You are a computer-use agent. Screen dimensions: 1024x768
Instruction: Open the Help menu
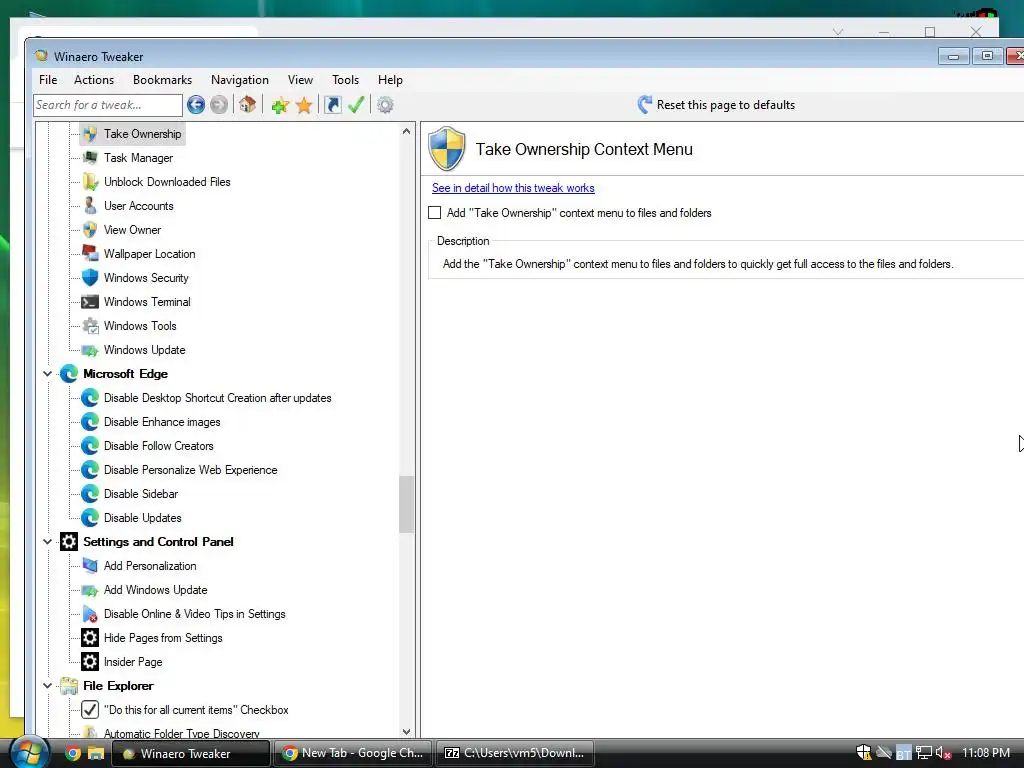click(390, 80)
